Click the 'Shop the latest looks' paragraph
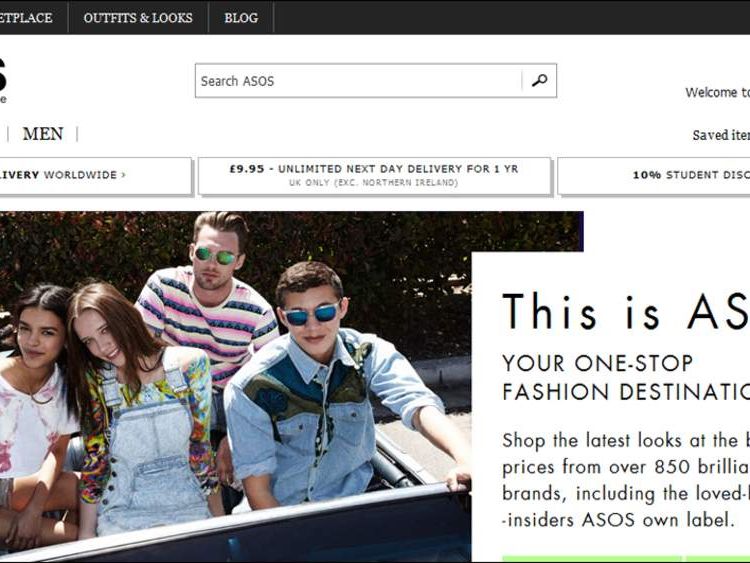The height and width of the screenshot is (563, 750). [626, 480]
